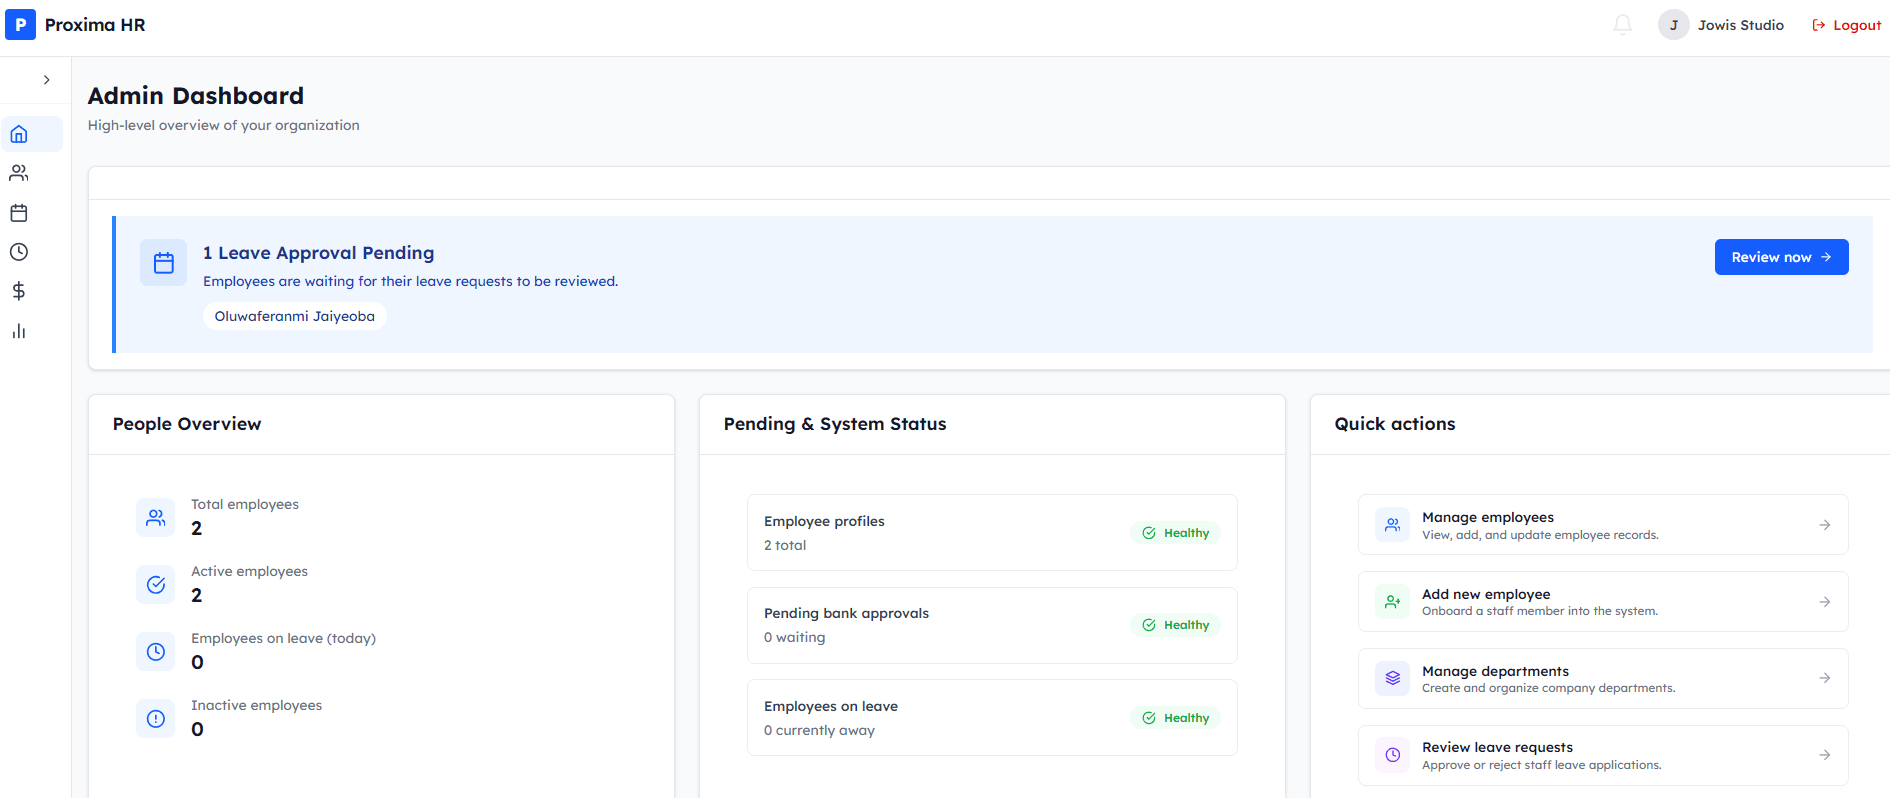Click the Manage departments layers icon
The image size is (1890, 798).
pos(1392,678)
